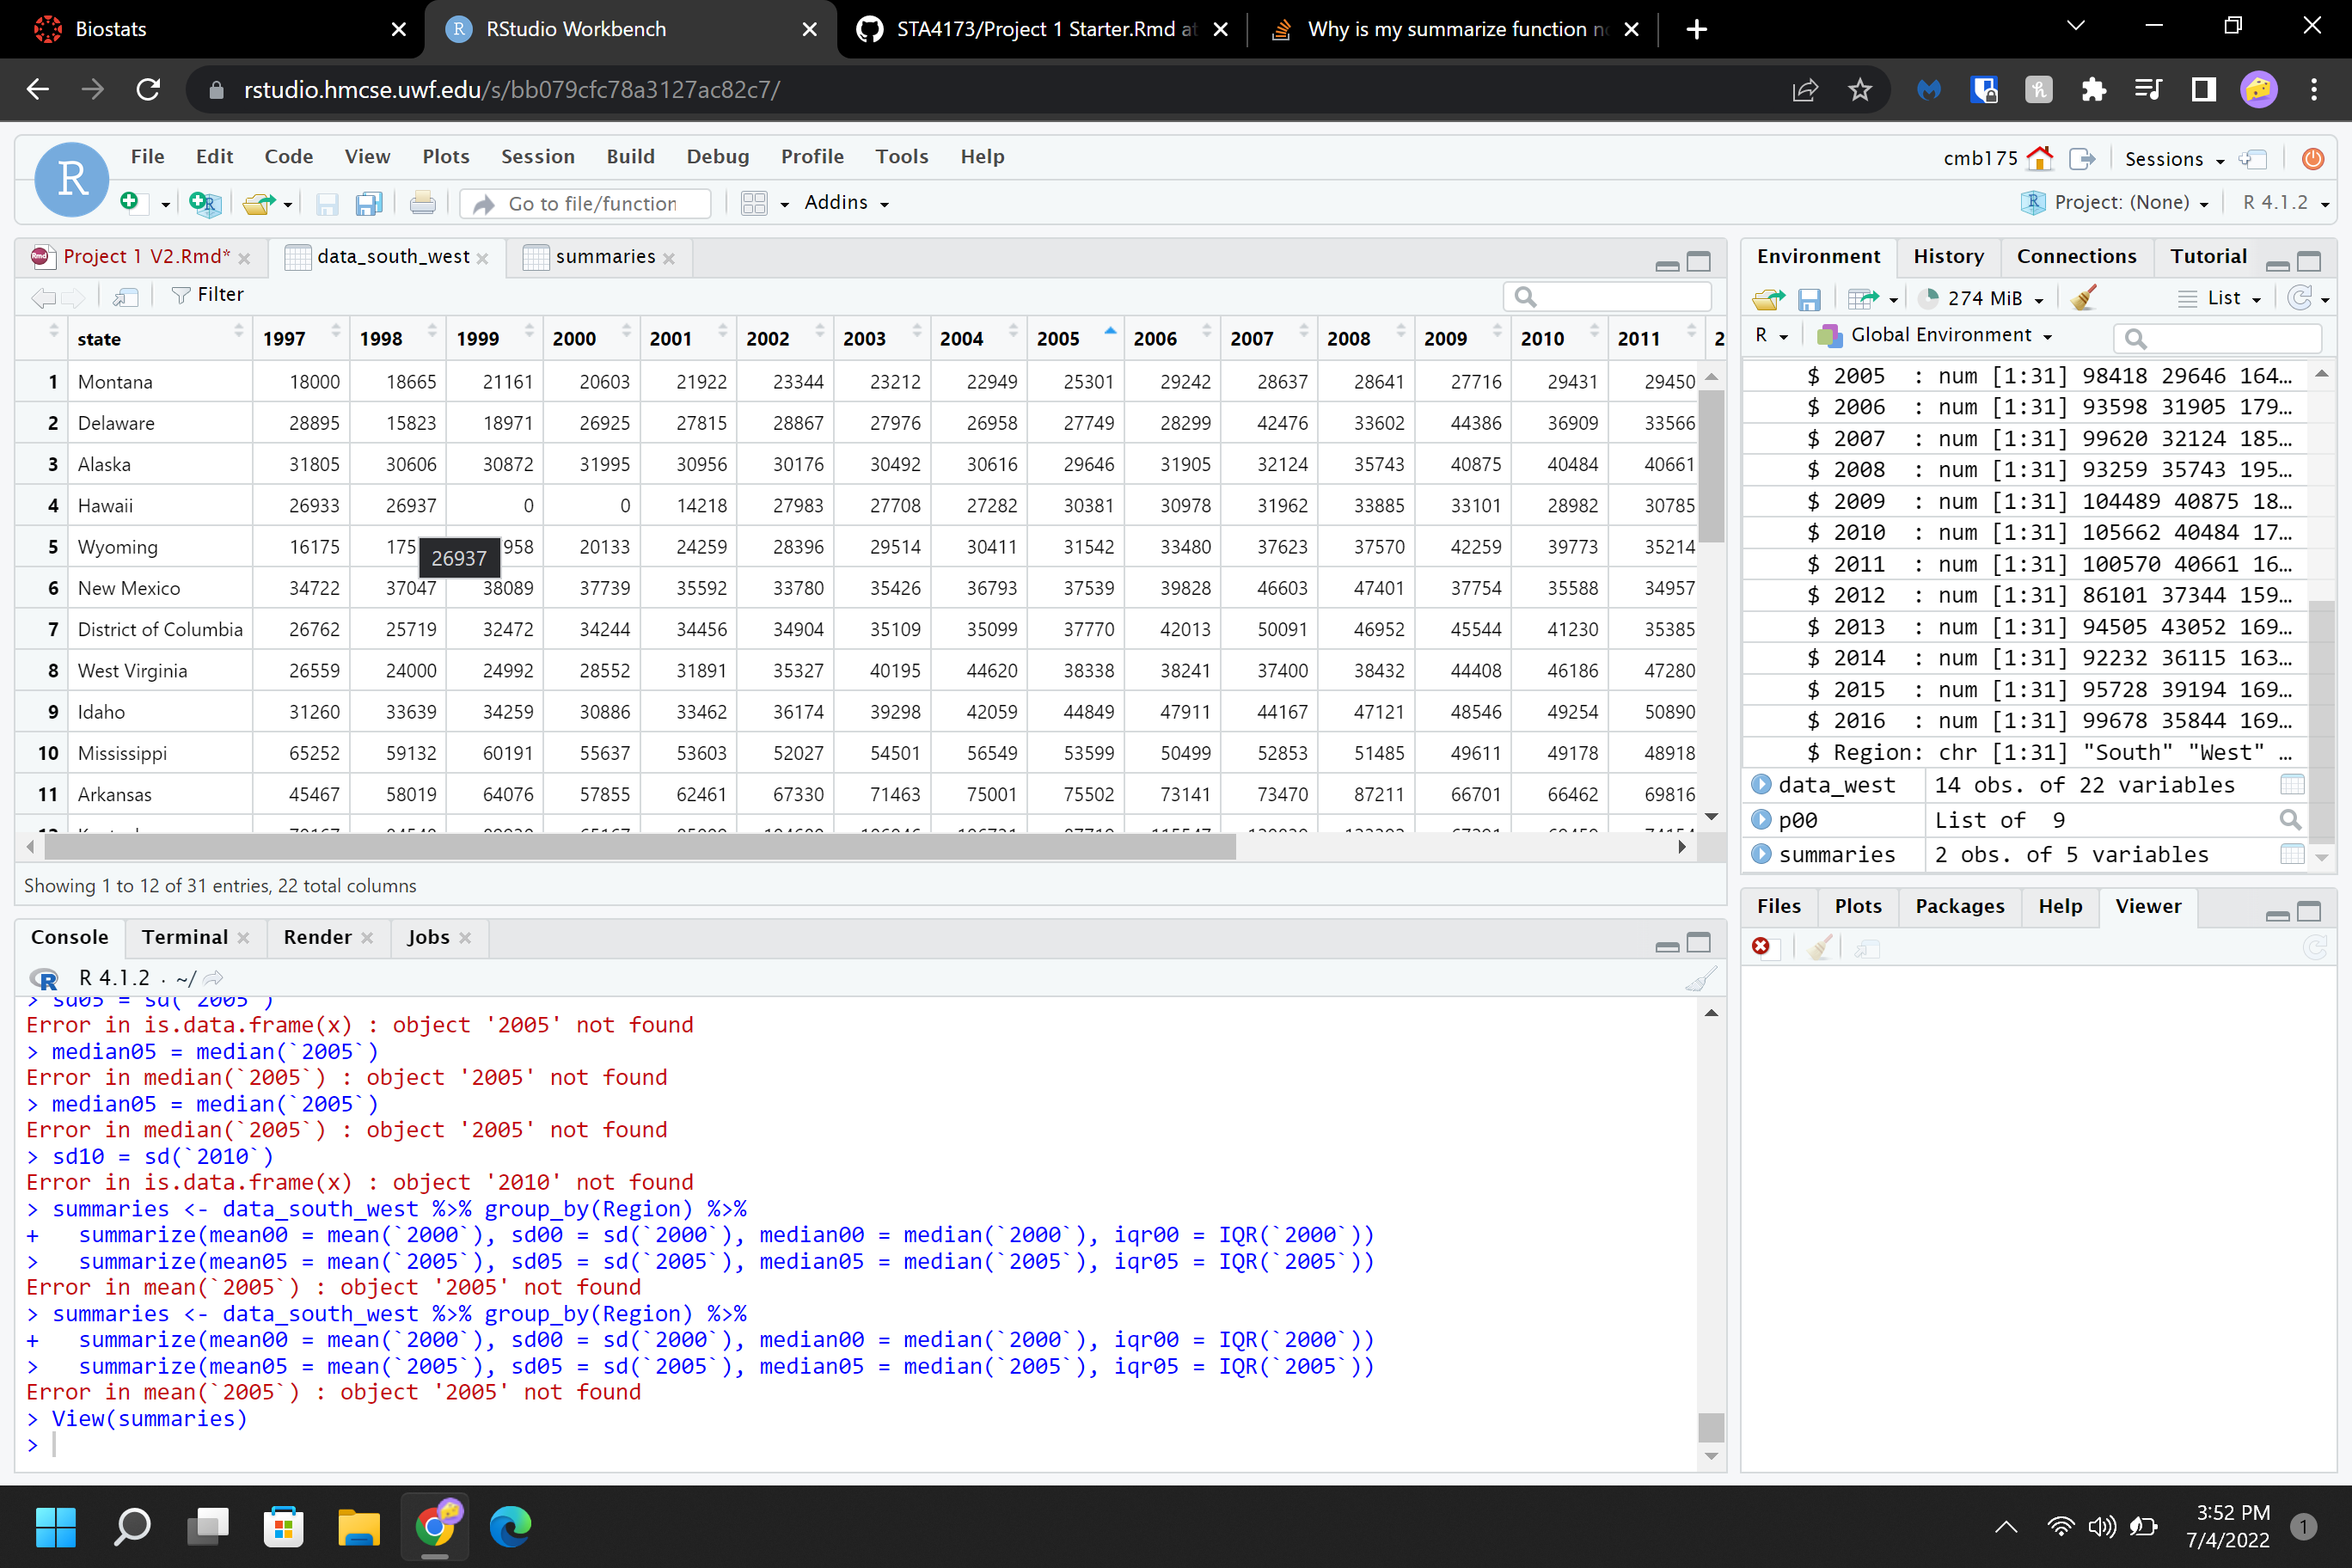Expand the data_west object in Environment
2352x1568 pixels.
(x=1761, y=785)
